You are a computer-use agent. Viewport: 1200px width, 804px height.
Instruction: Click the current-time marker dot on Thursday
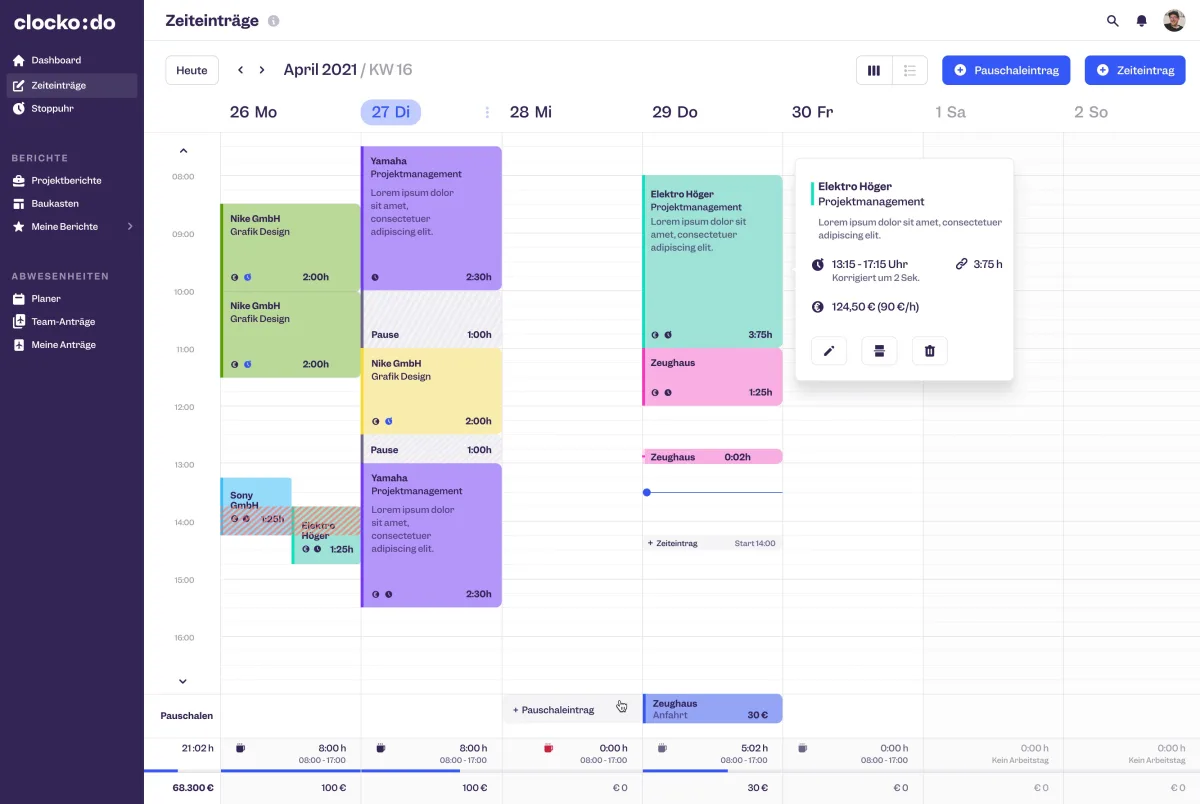pos(647,492)
